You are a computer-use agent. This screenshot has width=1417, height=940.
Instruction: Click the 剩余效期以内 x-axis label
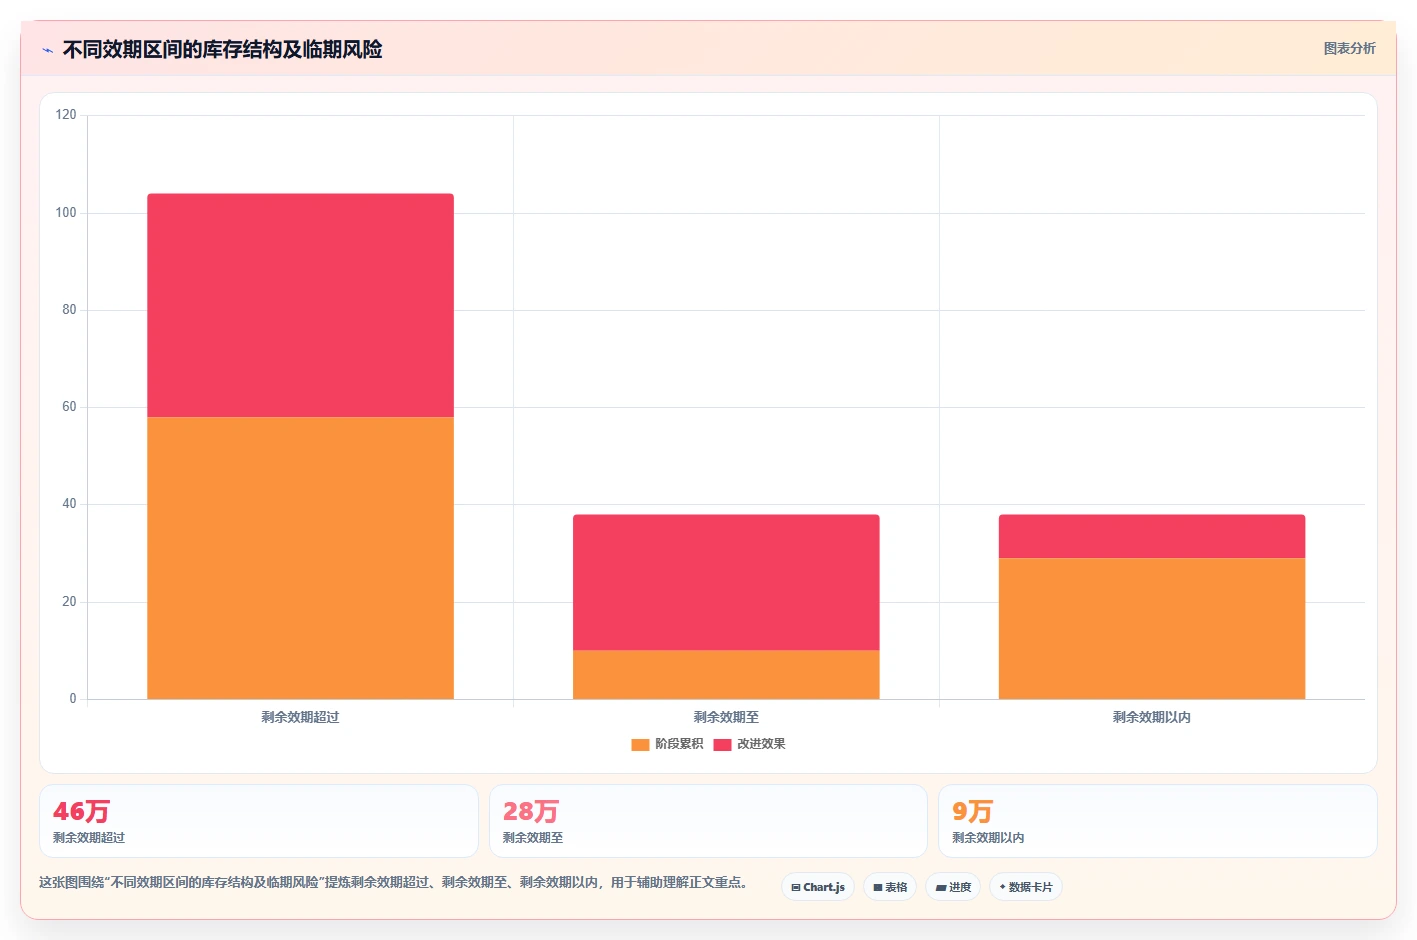click(x=1152, y=717)
